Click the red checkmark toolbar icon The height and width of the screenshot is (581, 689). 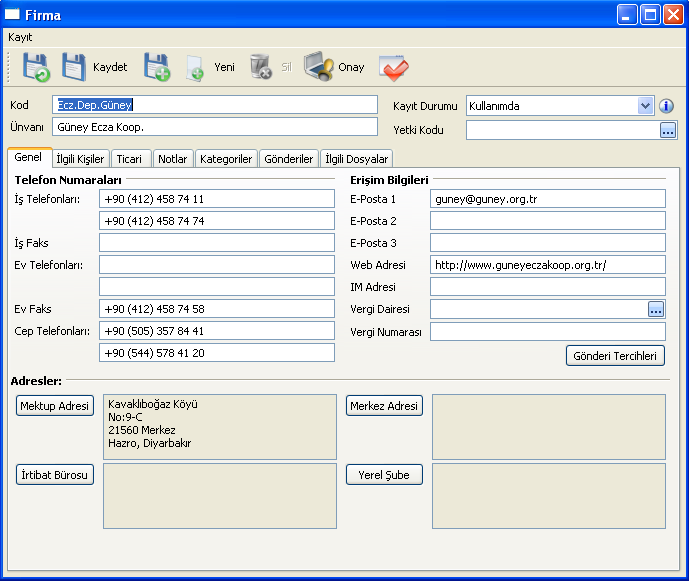(394, 68)
